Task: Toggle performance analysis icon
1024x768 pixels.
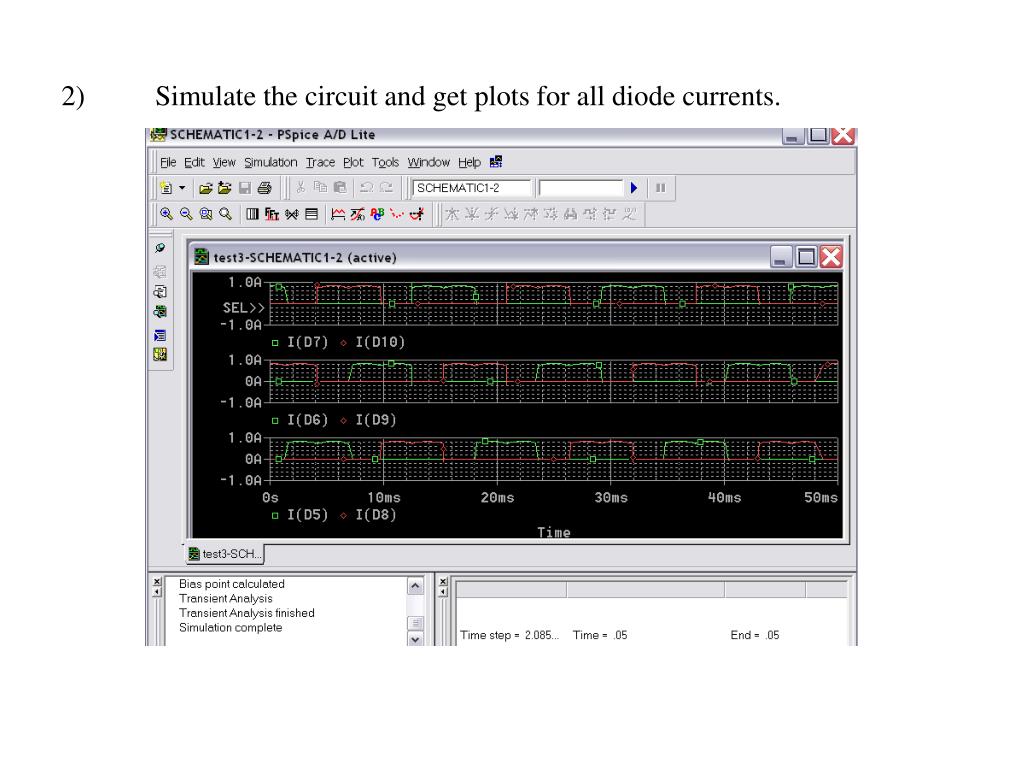Action: click(x=292, y=214)
